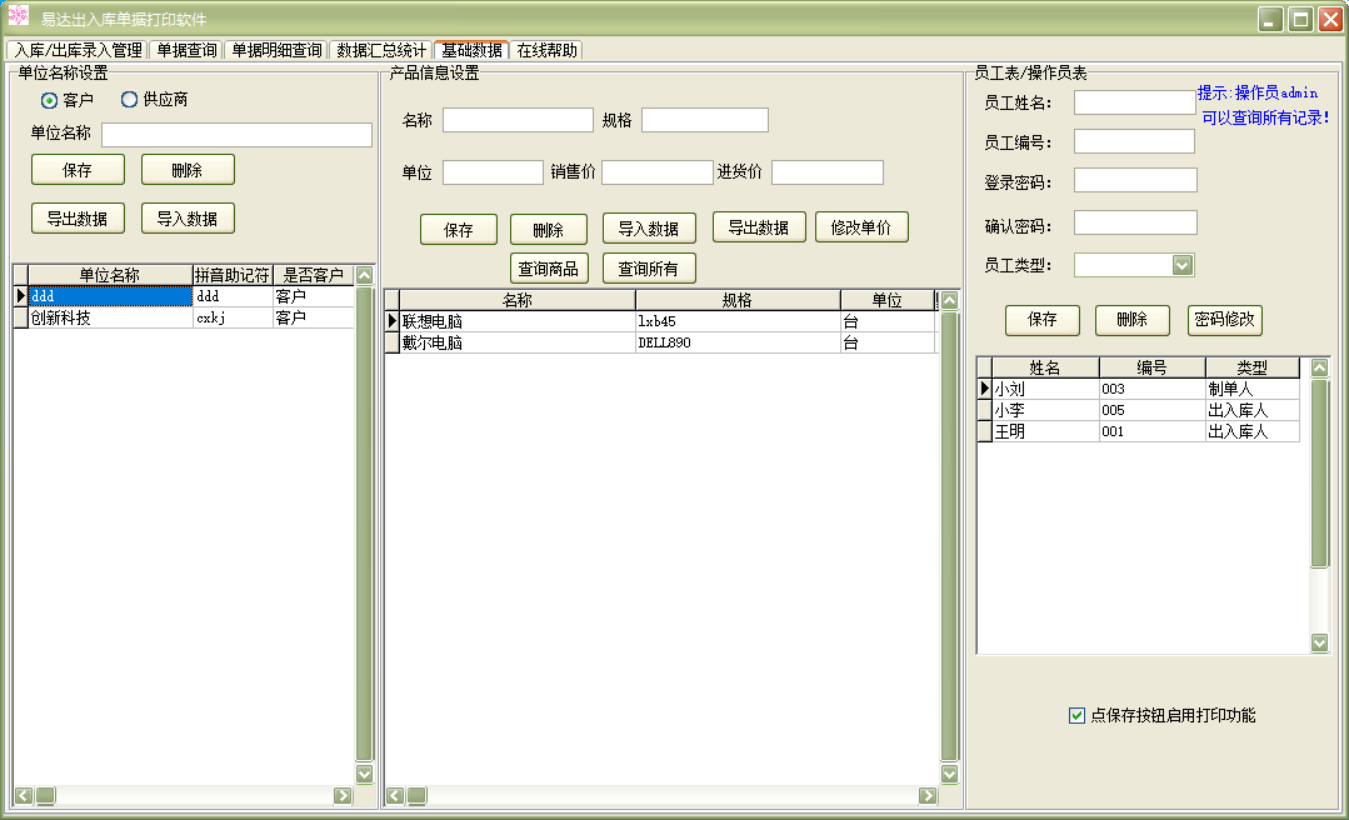Click the lxb45 specification cell
The height and width of the screenshot is (820, 1349).
click(x=738, y=322)
